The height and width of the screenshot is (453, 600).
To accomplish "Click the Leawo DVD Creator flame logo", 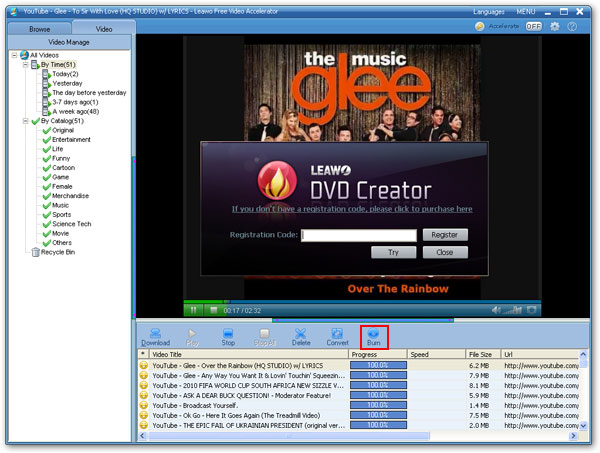I will point(277,181).
